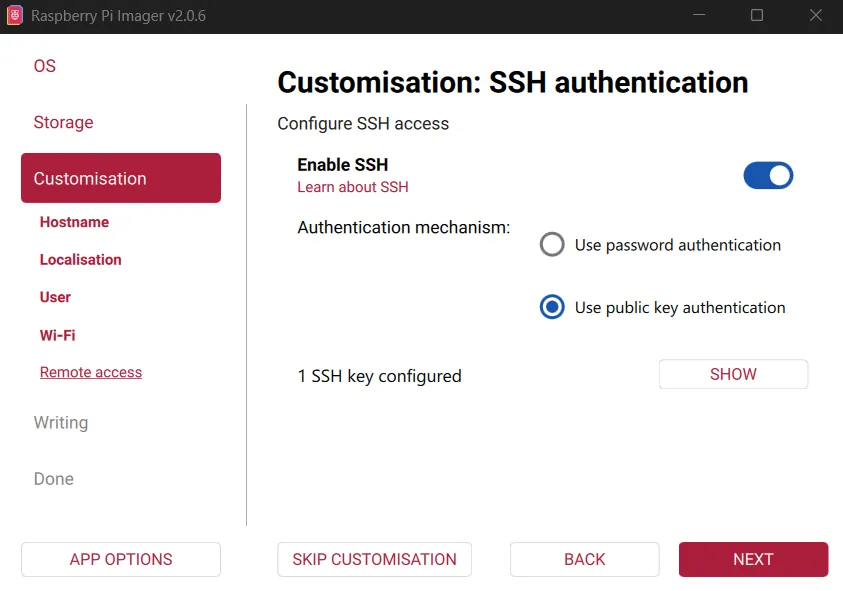Screen dimensions: 843x591
Task: Proceed by clicking NEXT
Action: [x=753, y=559]
